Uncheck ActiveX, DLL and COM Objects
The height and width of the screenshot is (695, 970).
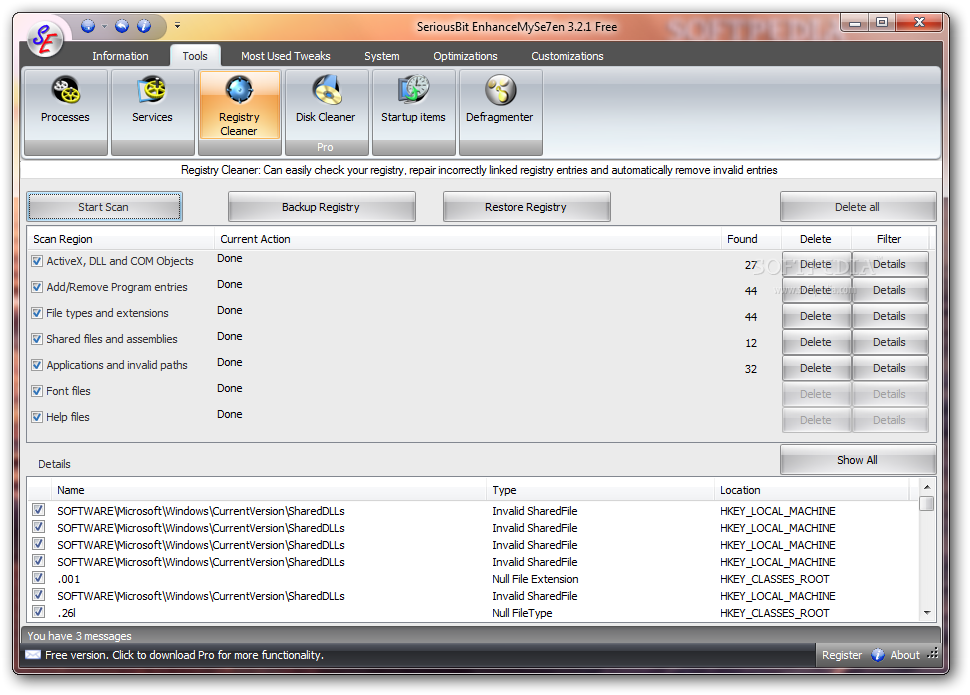[37, 261]
